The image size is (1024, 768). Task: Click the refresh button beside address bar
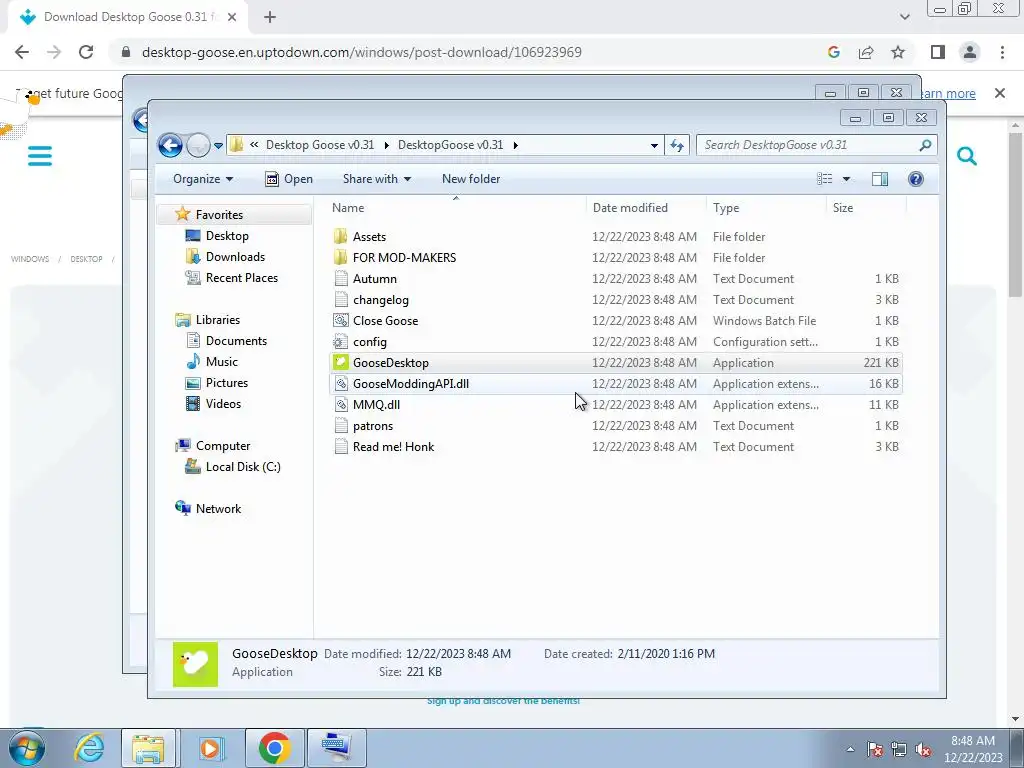tap(677, 145)
